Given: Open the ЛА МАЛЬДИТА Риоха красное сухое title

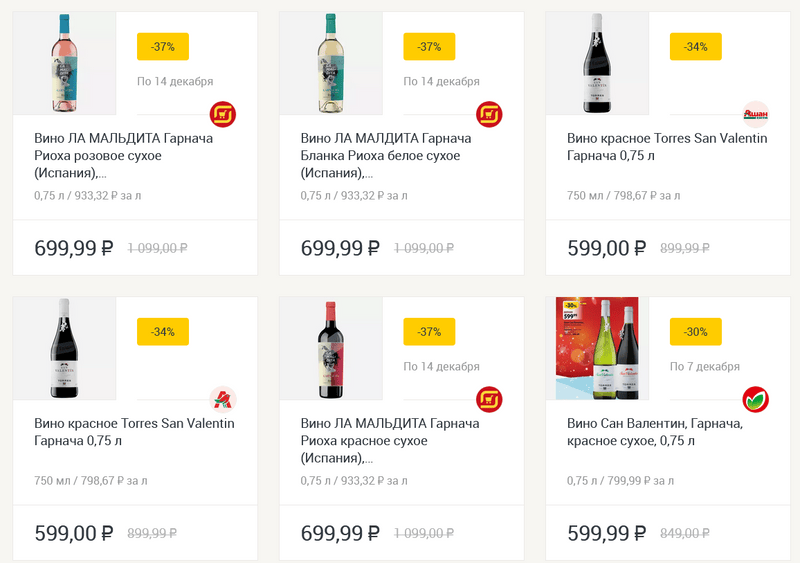Looking at the screenshot, I should pyautogui.click(x=391, y=441).
